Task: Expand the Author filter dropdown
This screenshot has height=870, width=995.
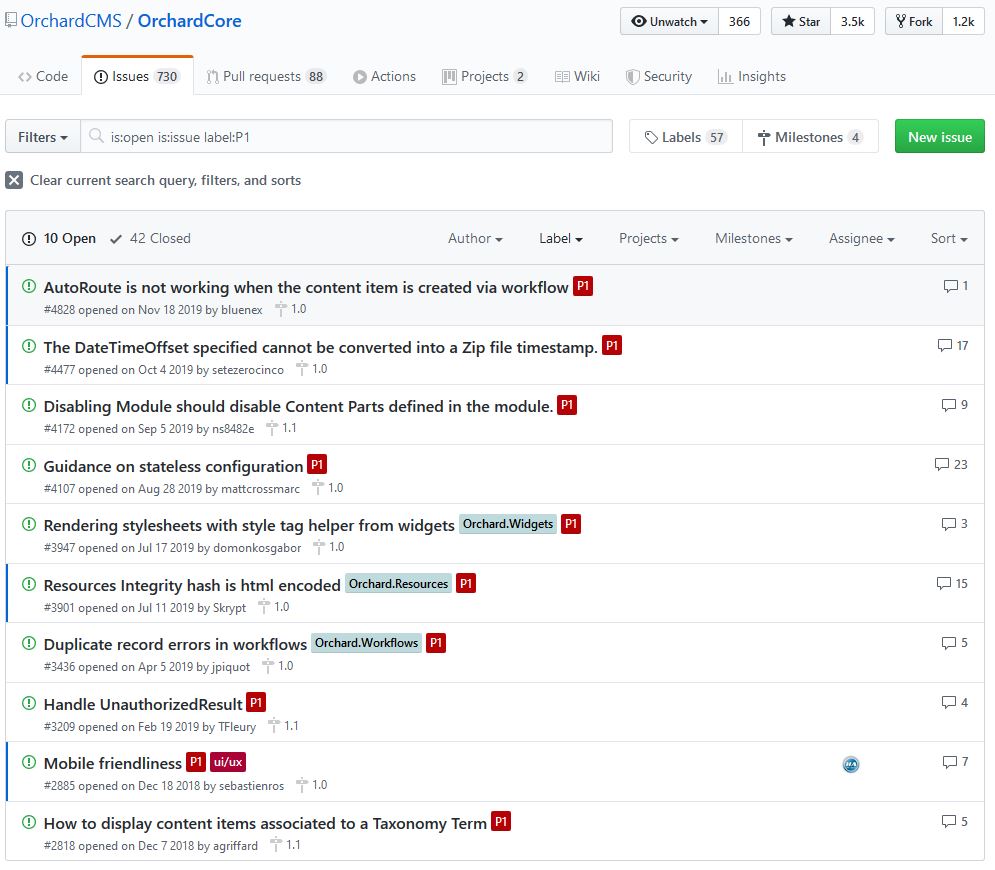Action: coord(475,239)
